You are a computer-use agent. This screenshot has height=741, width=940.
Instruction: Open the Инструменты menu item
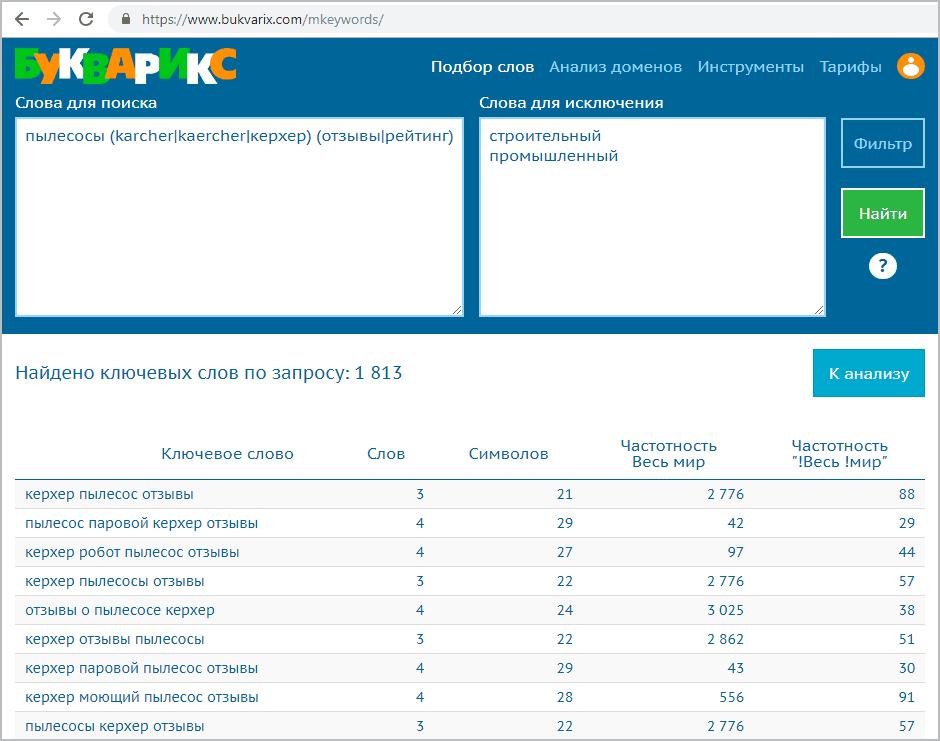pos(751,67)
